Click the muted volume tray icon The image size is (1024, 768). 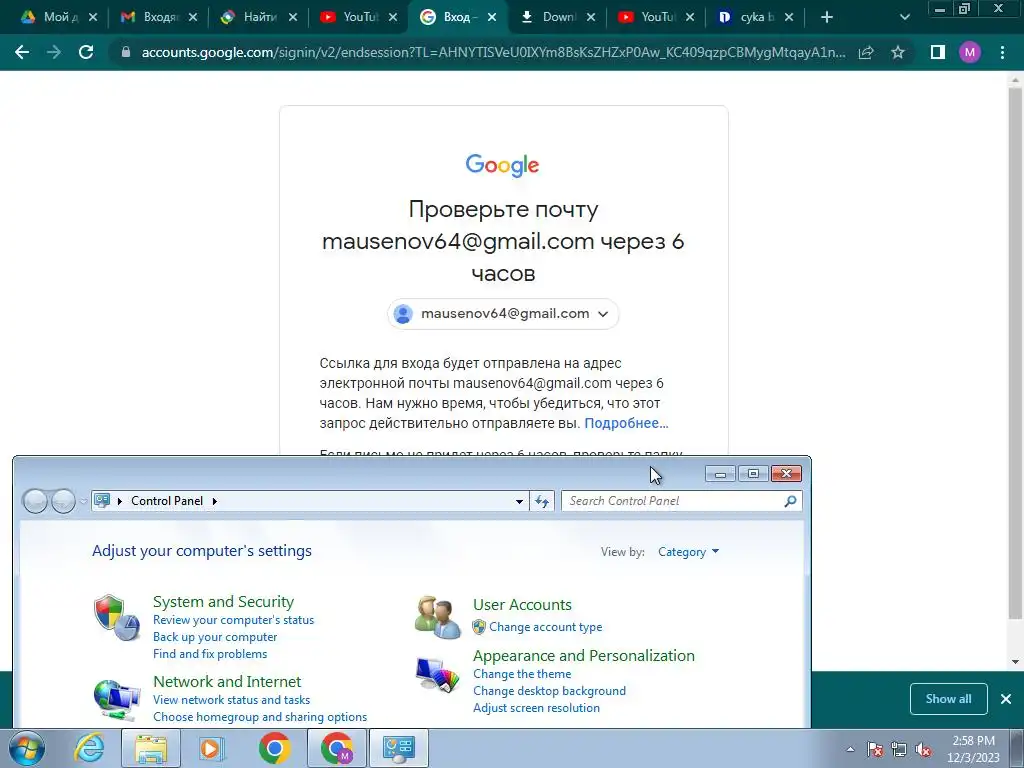(923, 750)
